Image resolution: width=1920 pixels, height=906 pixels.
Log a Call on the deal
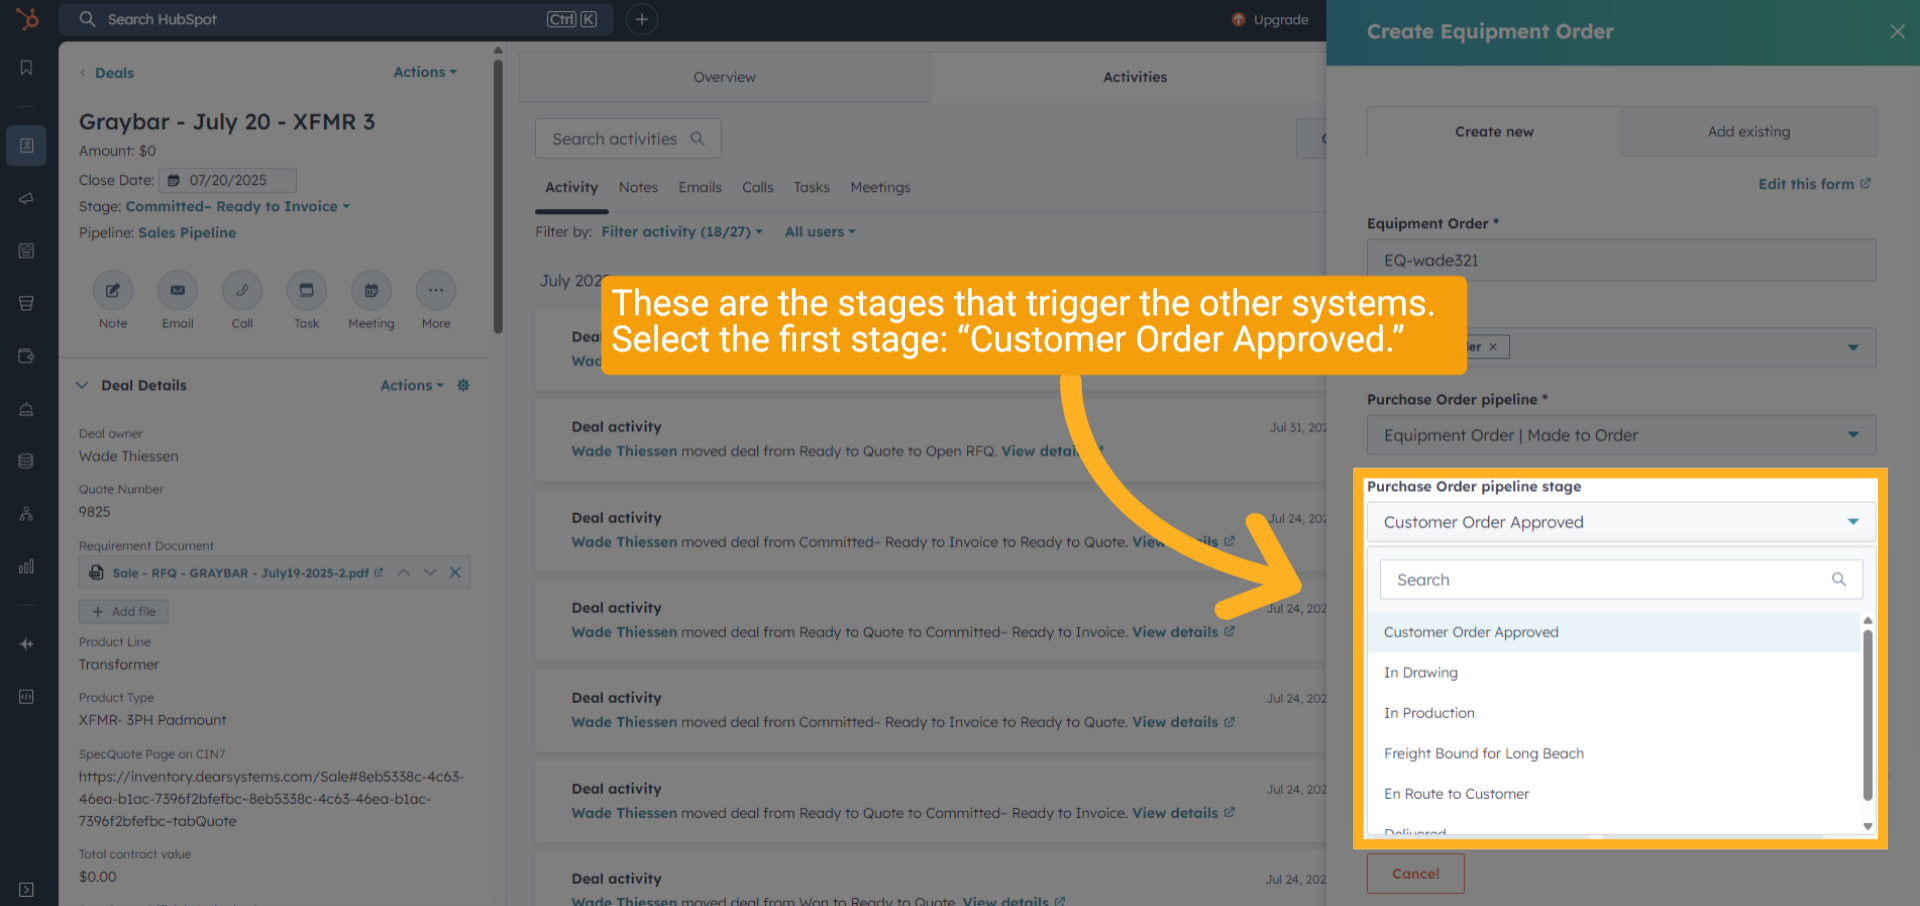point(242,291)
